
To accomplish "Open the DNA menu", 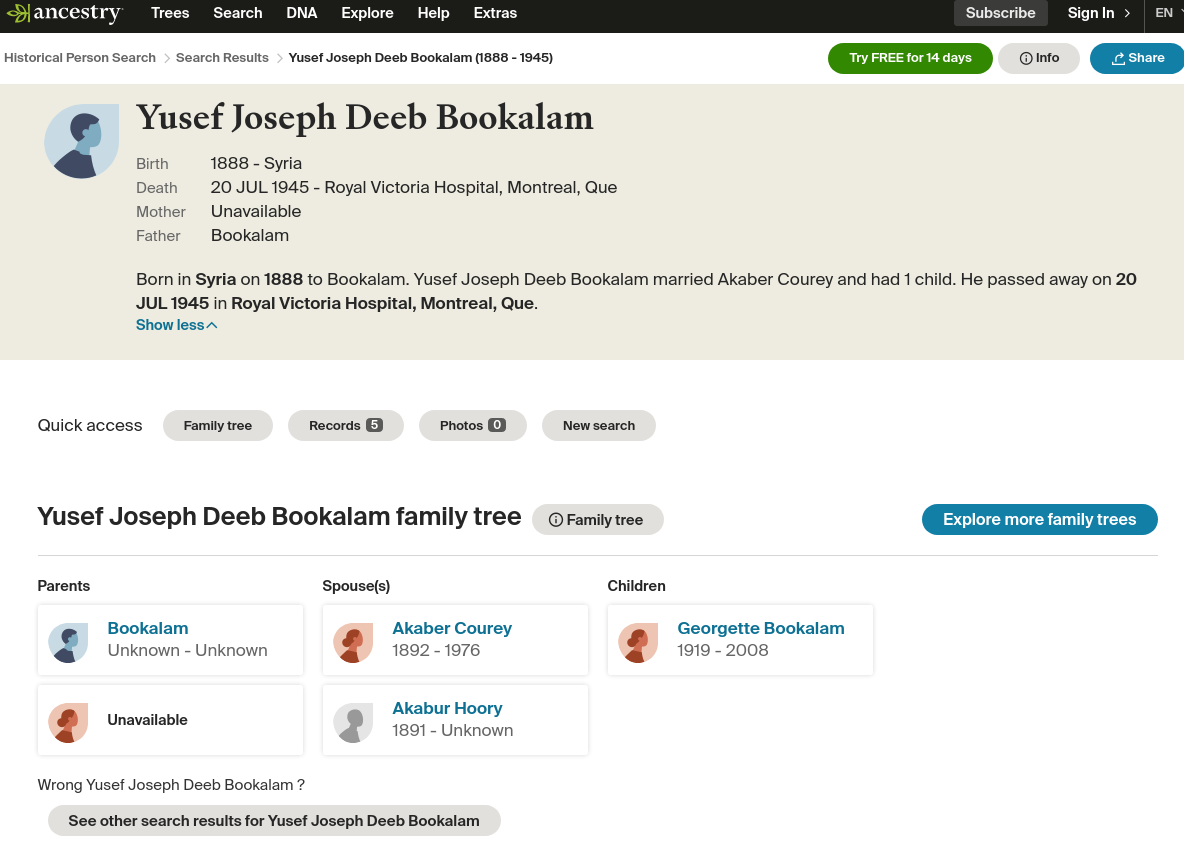I will [x=301, y=13].
